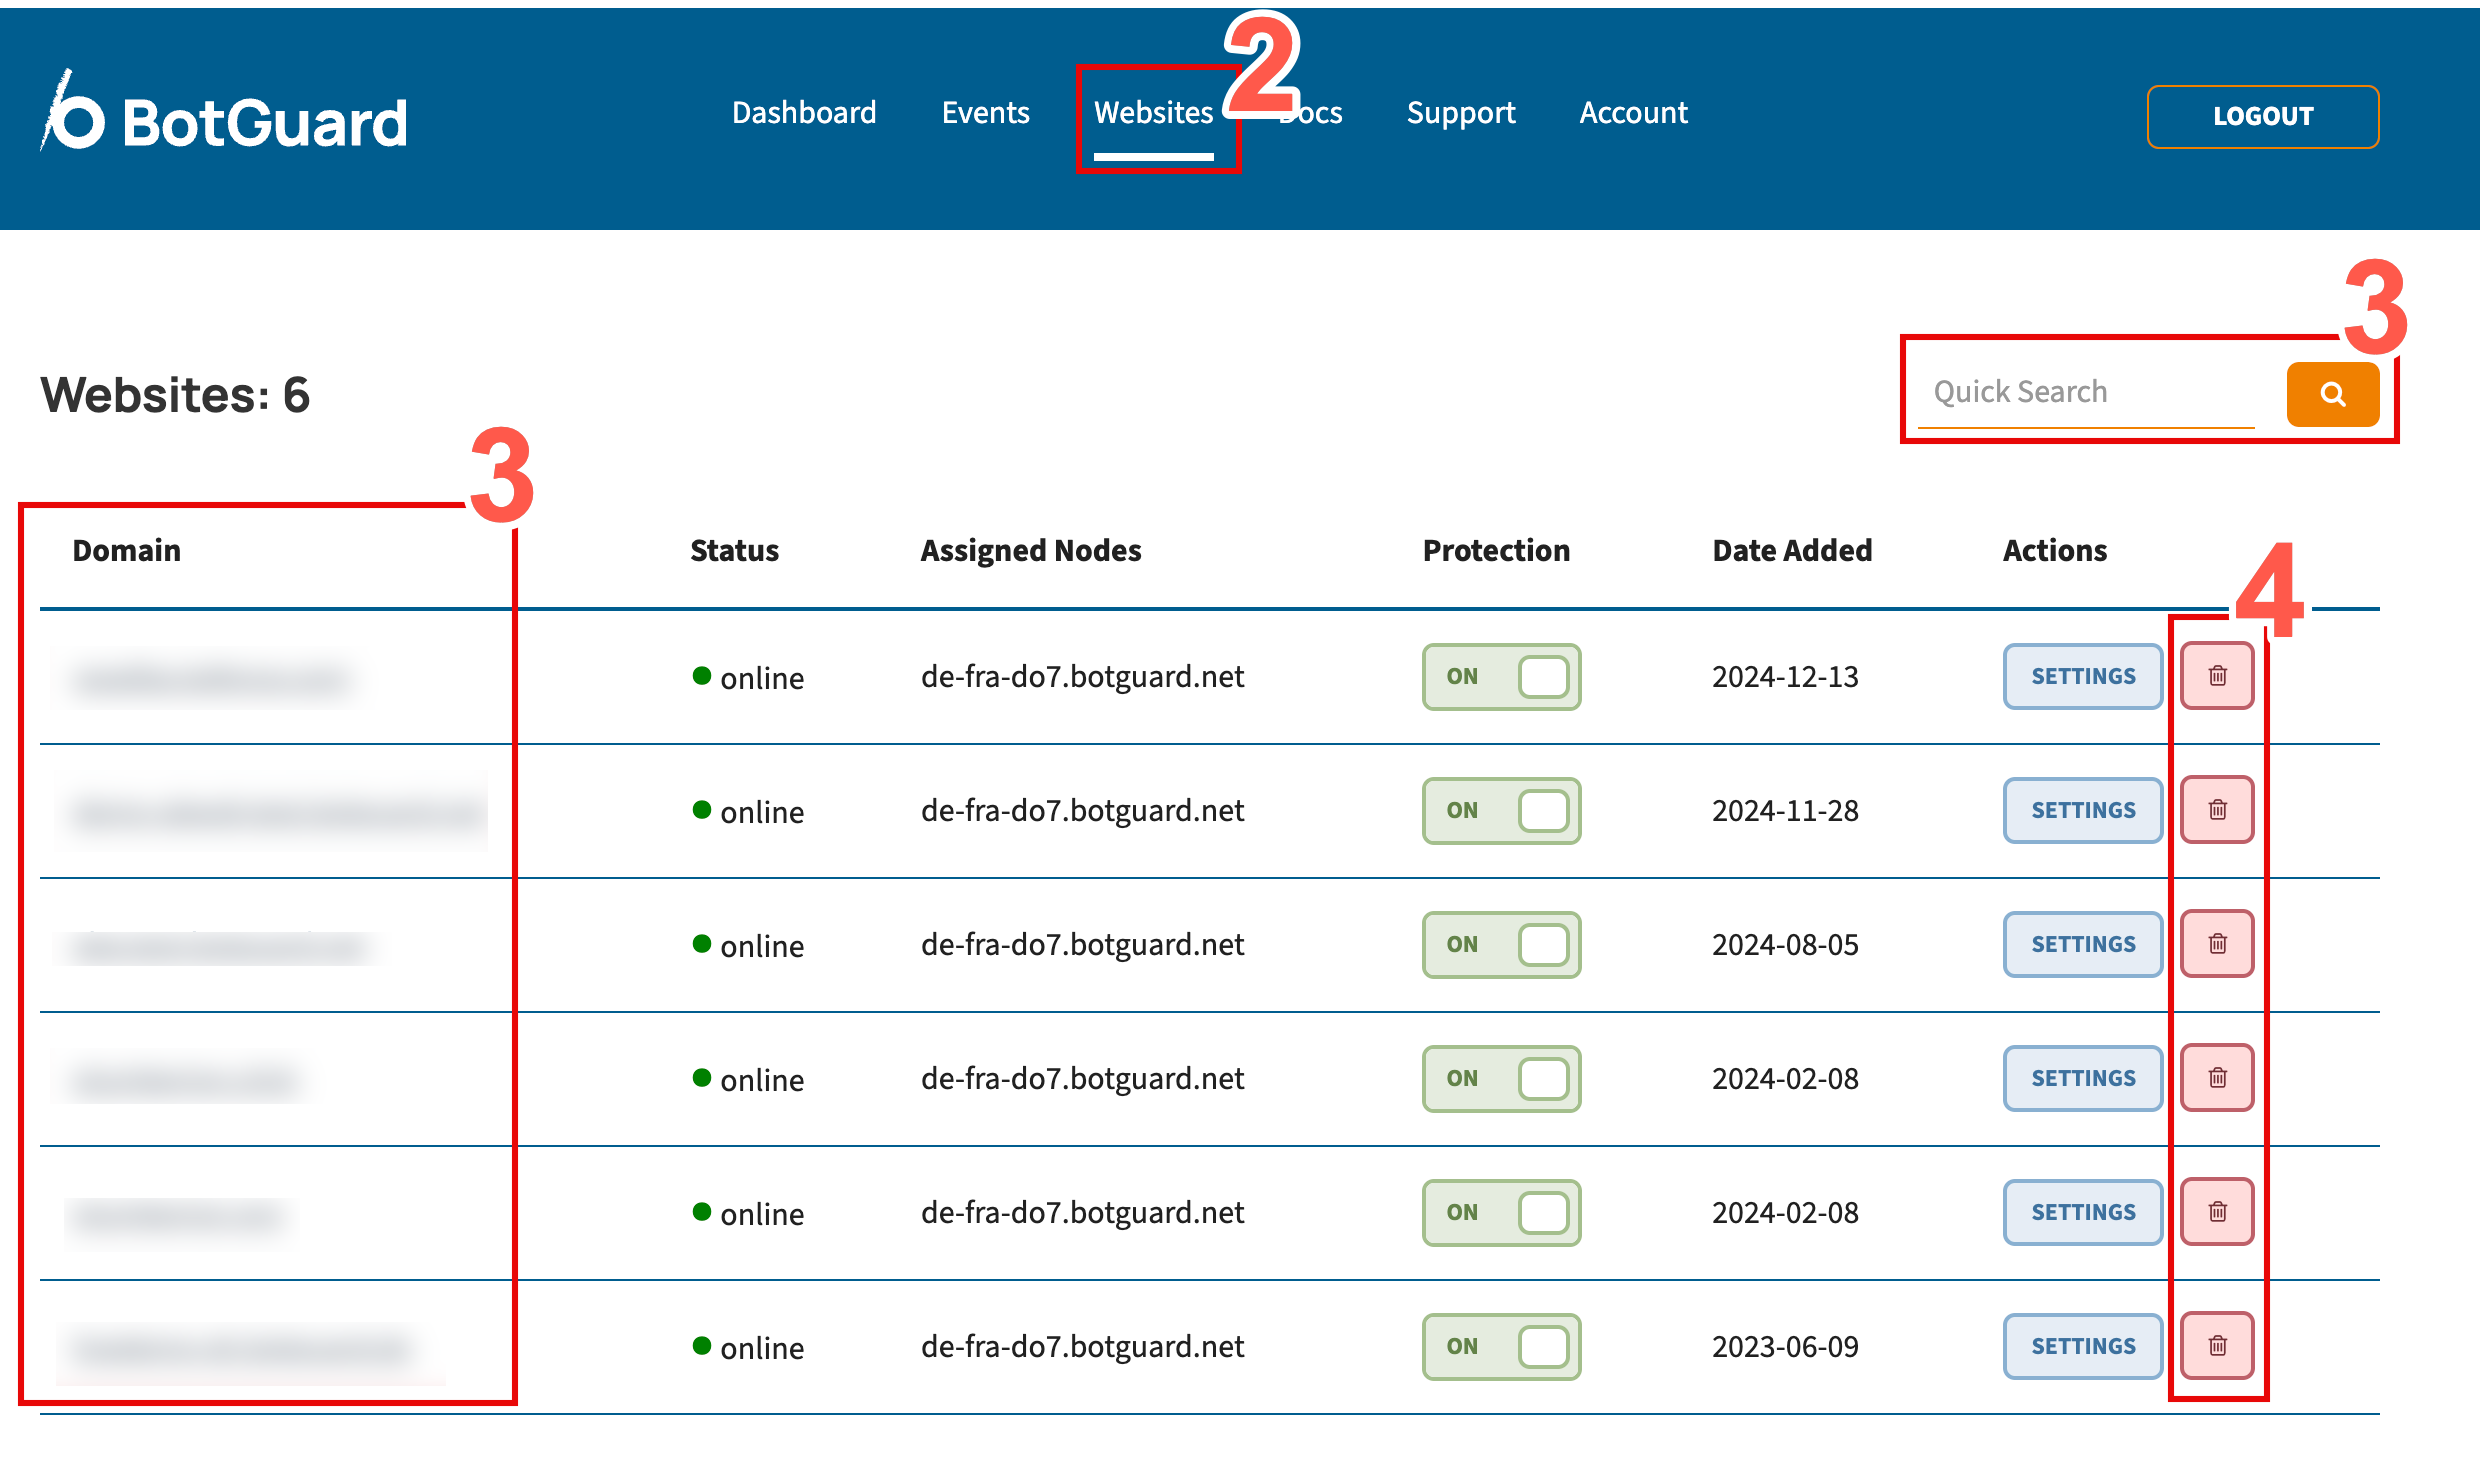Toggle protection for the 2024-12-13 website
Viewport: 2480px width, 1460px height.
point(1501,677)
